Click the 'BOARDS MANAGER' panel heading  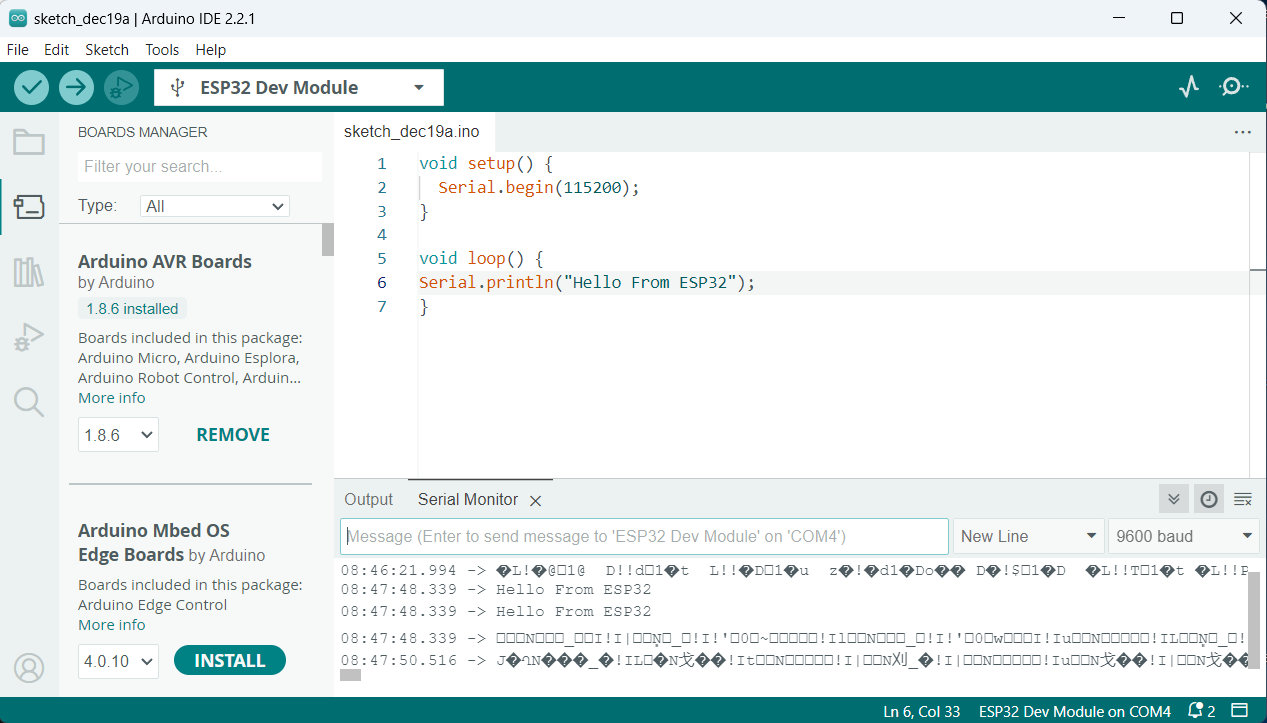(143, 132)
